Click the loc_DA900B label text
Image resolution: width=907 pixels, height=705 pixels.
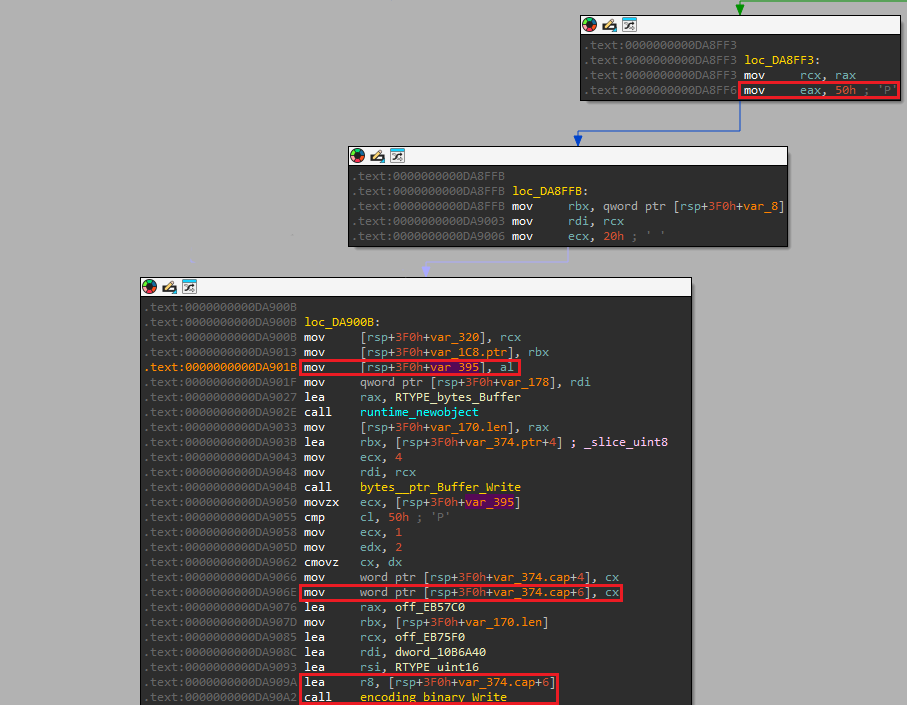pyautogui.click(x=342, y=322)
